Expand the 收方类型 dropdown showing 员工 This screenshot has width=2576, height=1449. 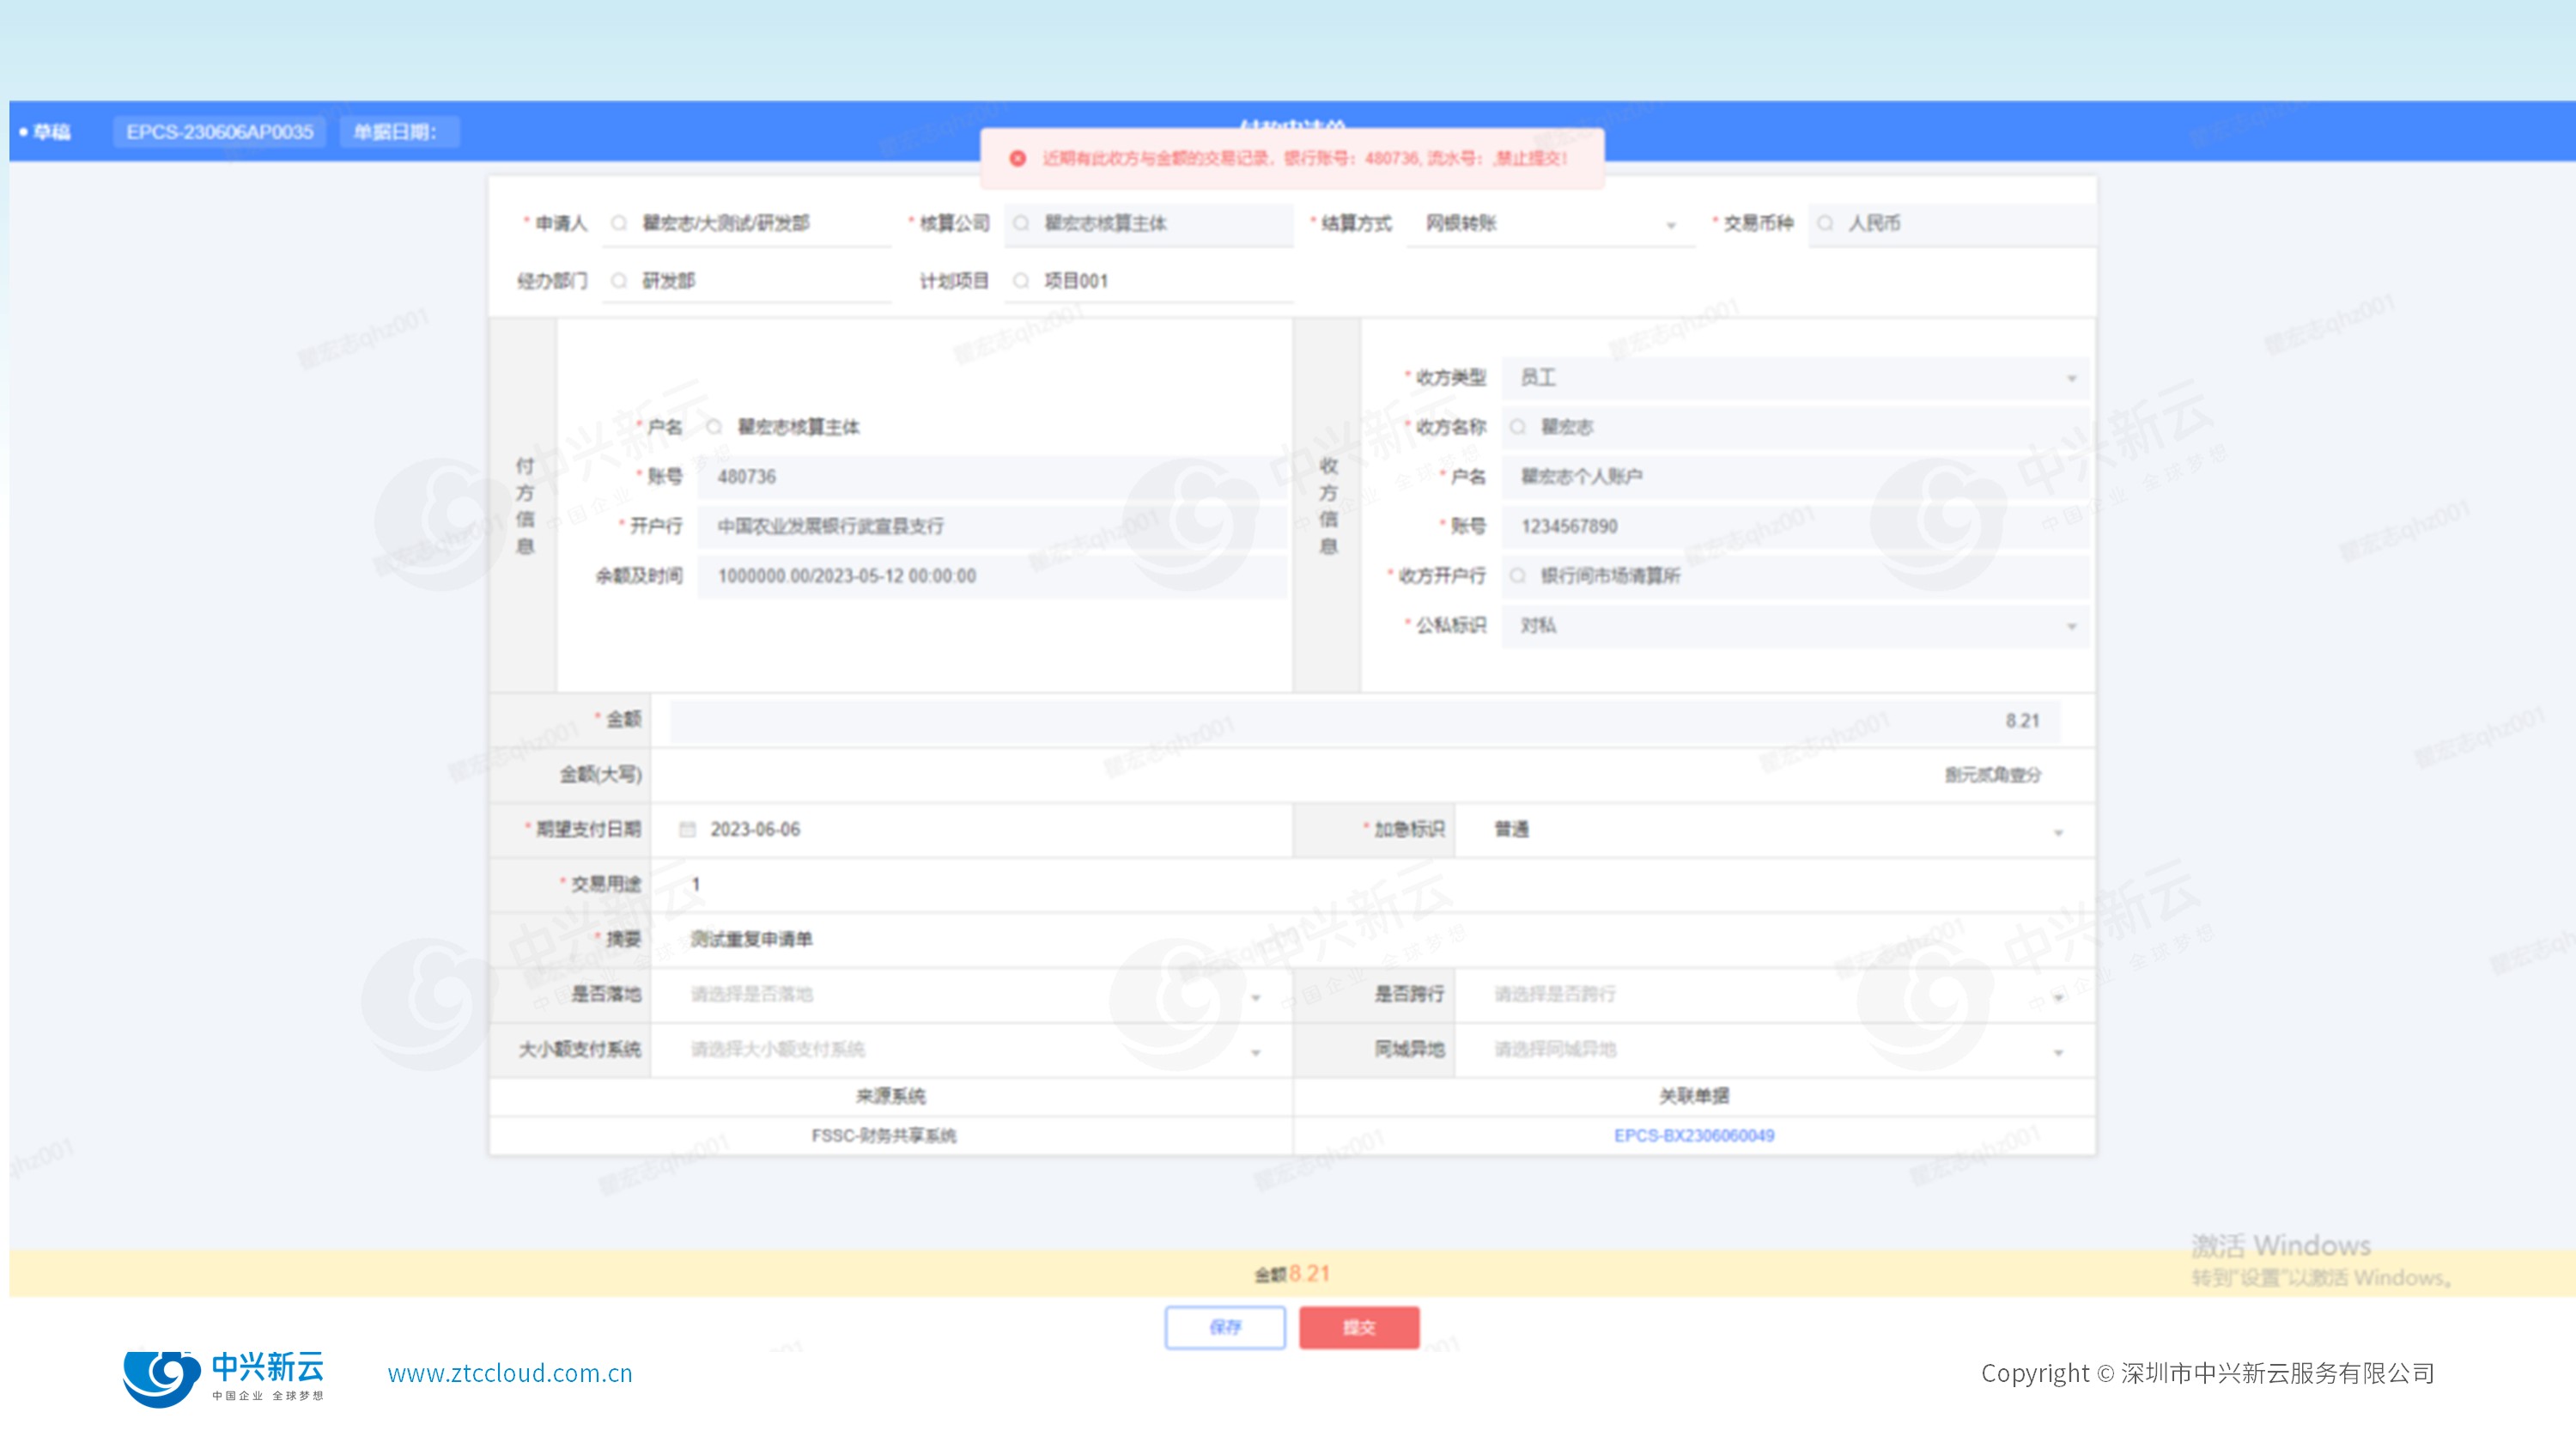[x=1795, y=378]
